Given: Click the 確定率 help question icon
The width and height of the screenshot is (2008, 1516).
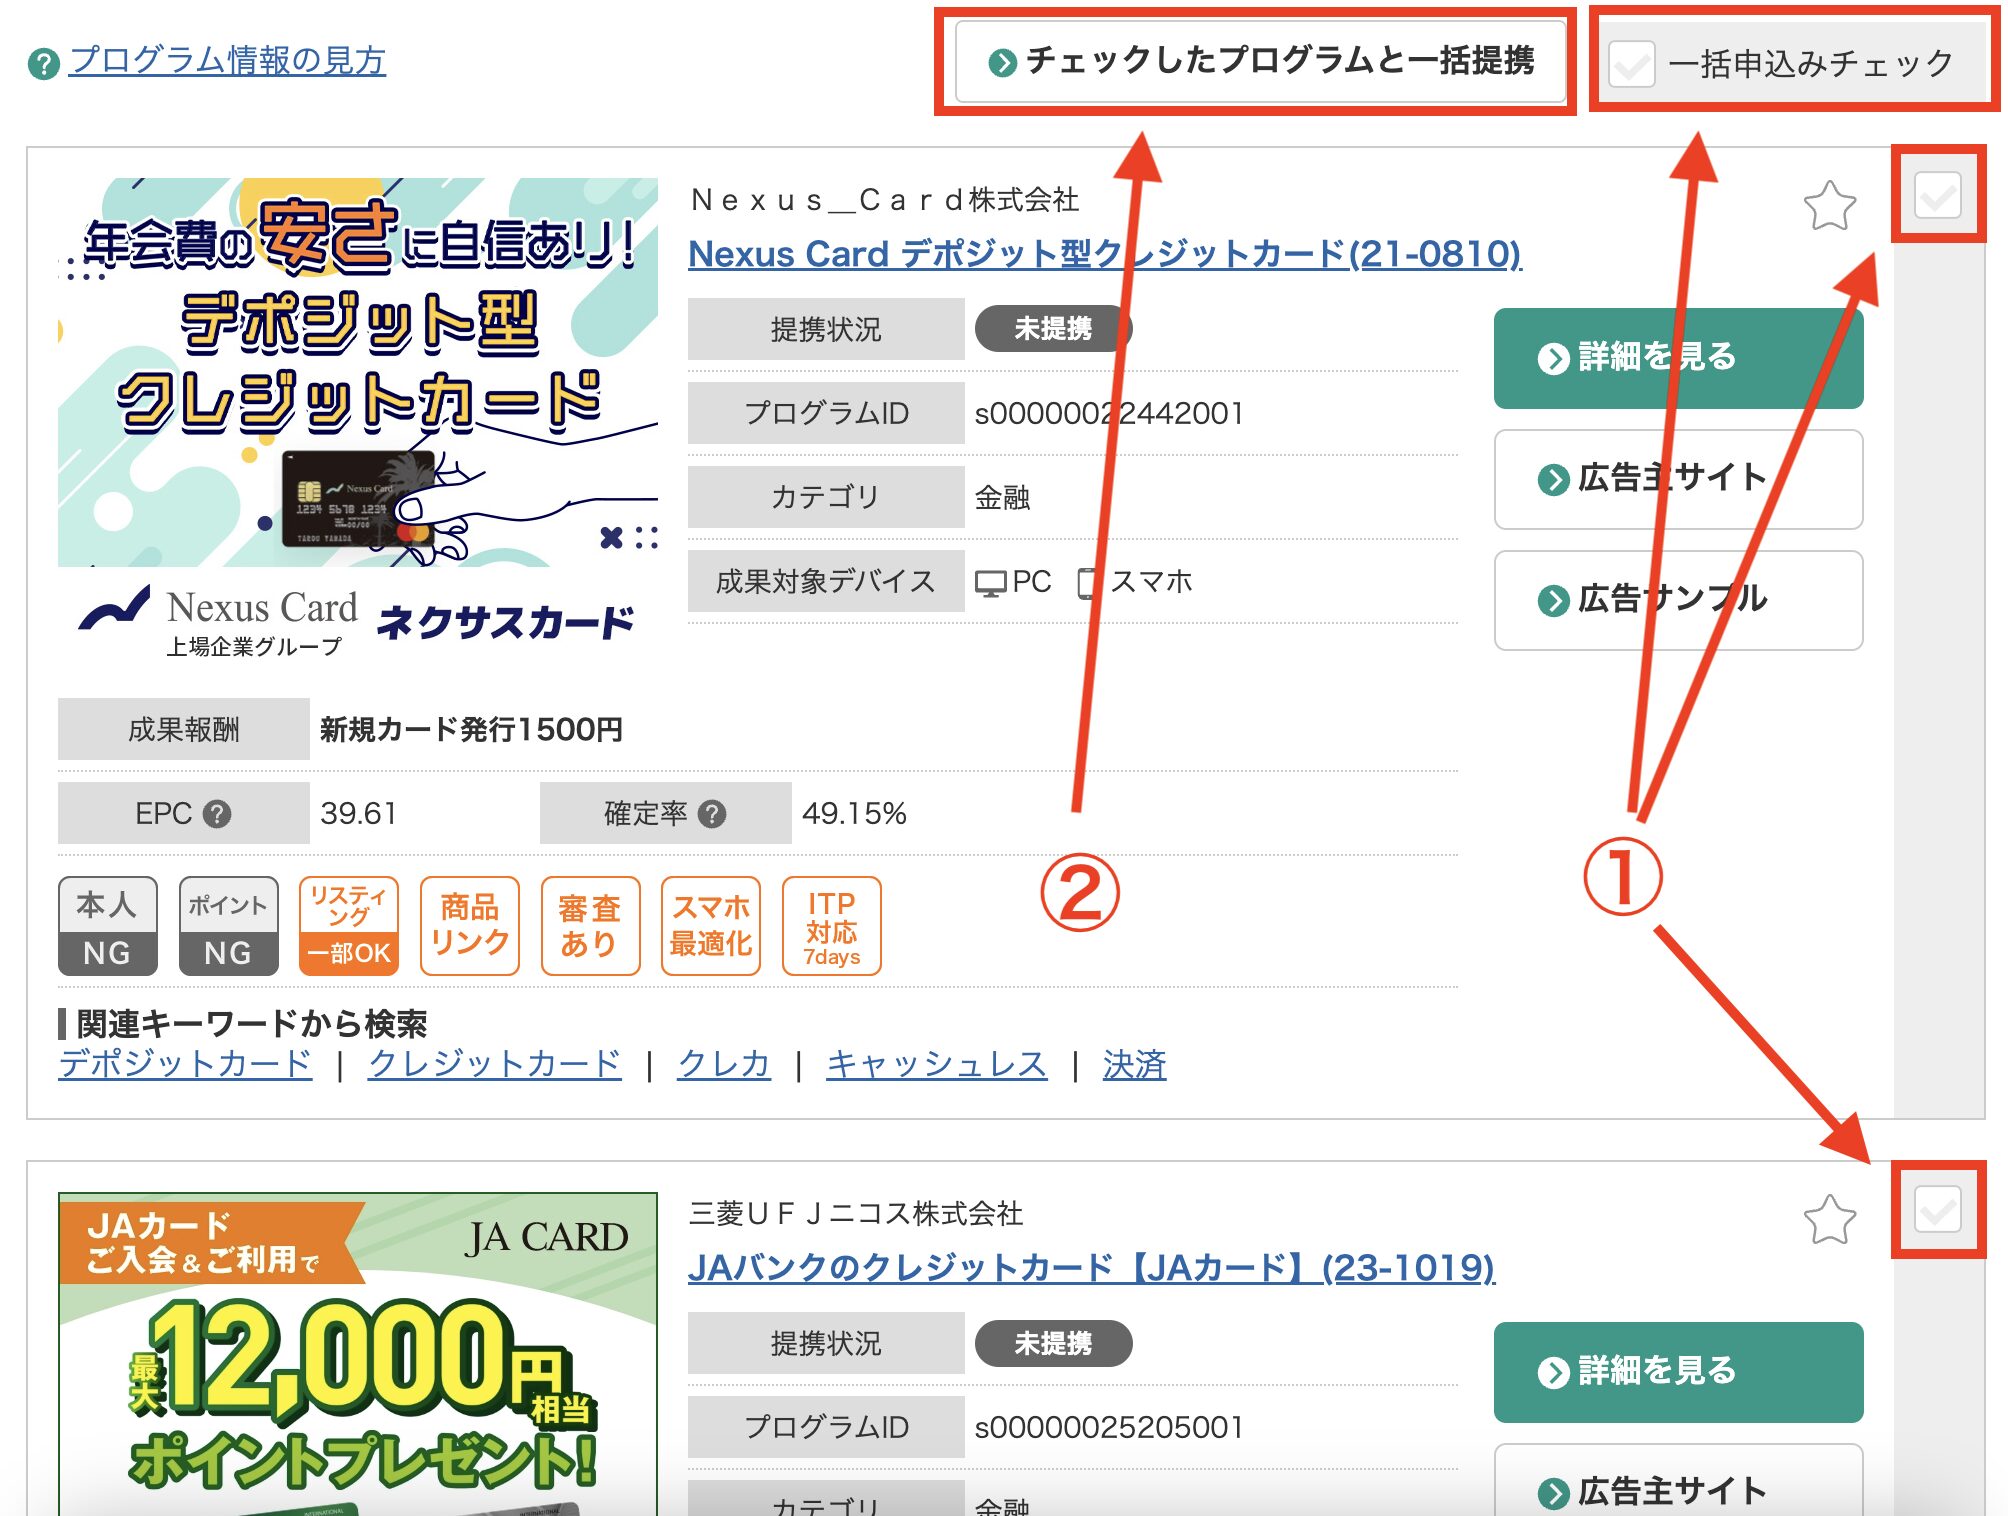Looking at the screenshot, I should pos(712,814).
